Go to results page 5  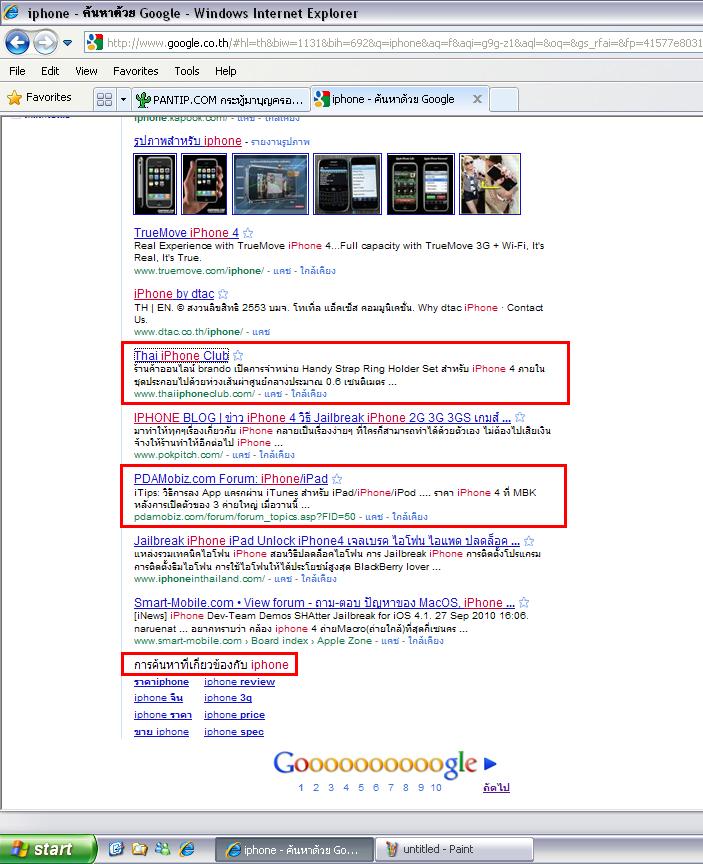coord(361,787)
